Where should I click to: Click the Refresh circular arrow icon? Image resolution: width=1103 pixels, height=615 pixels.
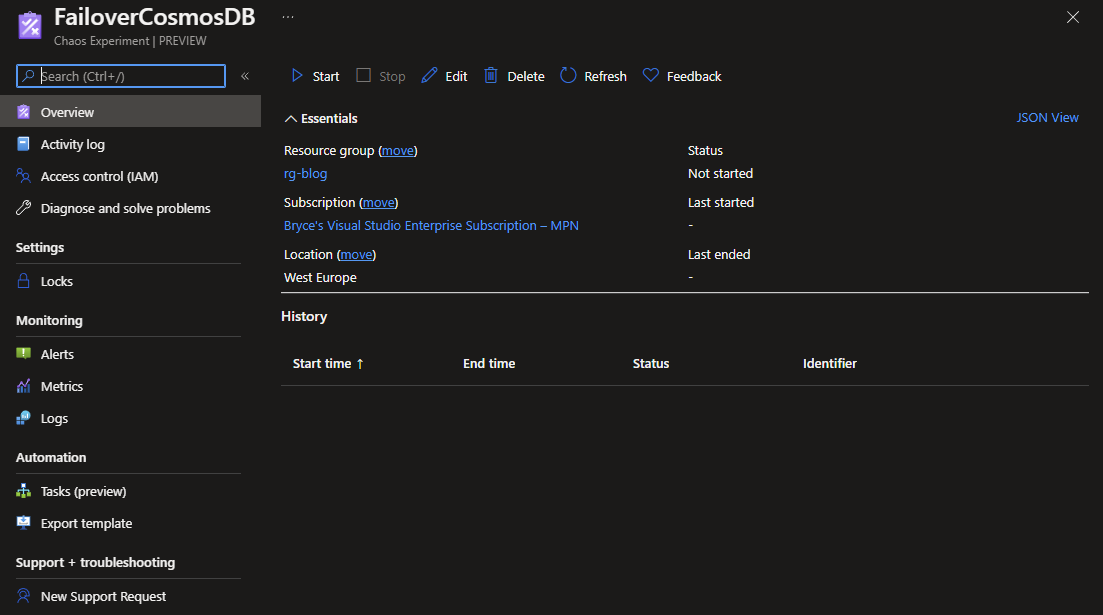pos(568,76)
